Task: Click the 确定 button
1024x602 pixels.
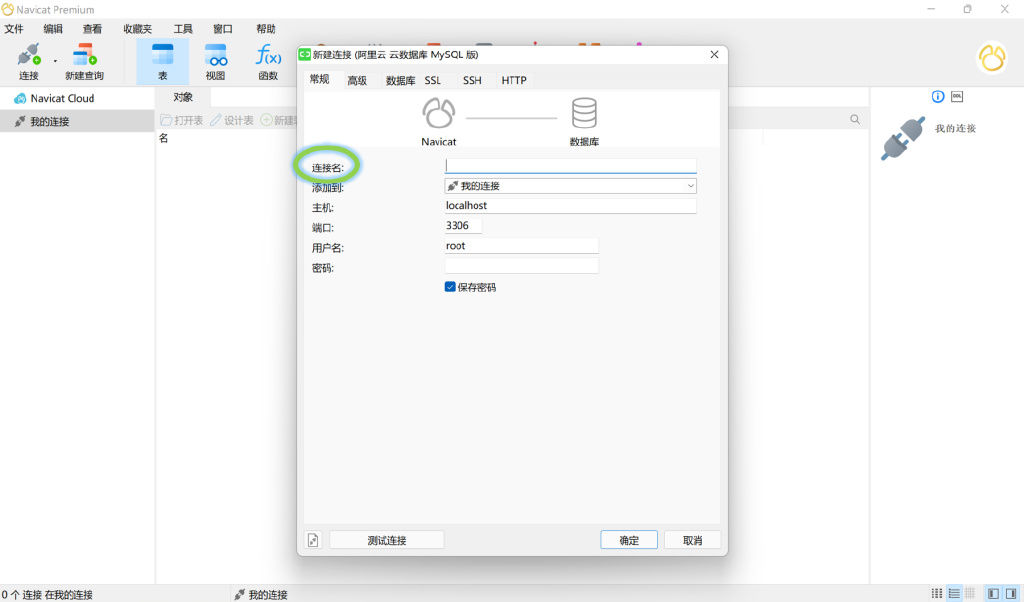Action: click(629, 540)
